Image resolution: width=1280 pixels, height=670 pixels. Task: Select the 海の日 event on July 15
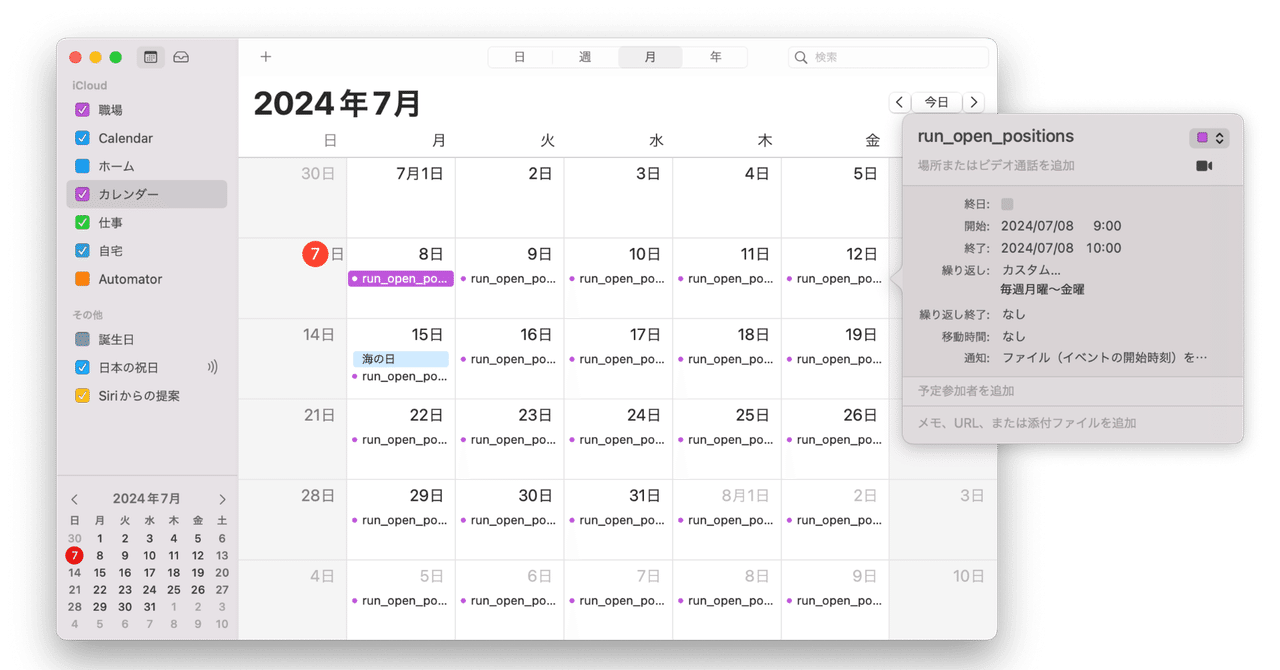pyautogui.click(x=400, y=358)
